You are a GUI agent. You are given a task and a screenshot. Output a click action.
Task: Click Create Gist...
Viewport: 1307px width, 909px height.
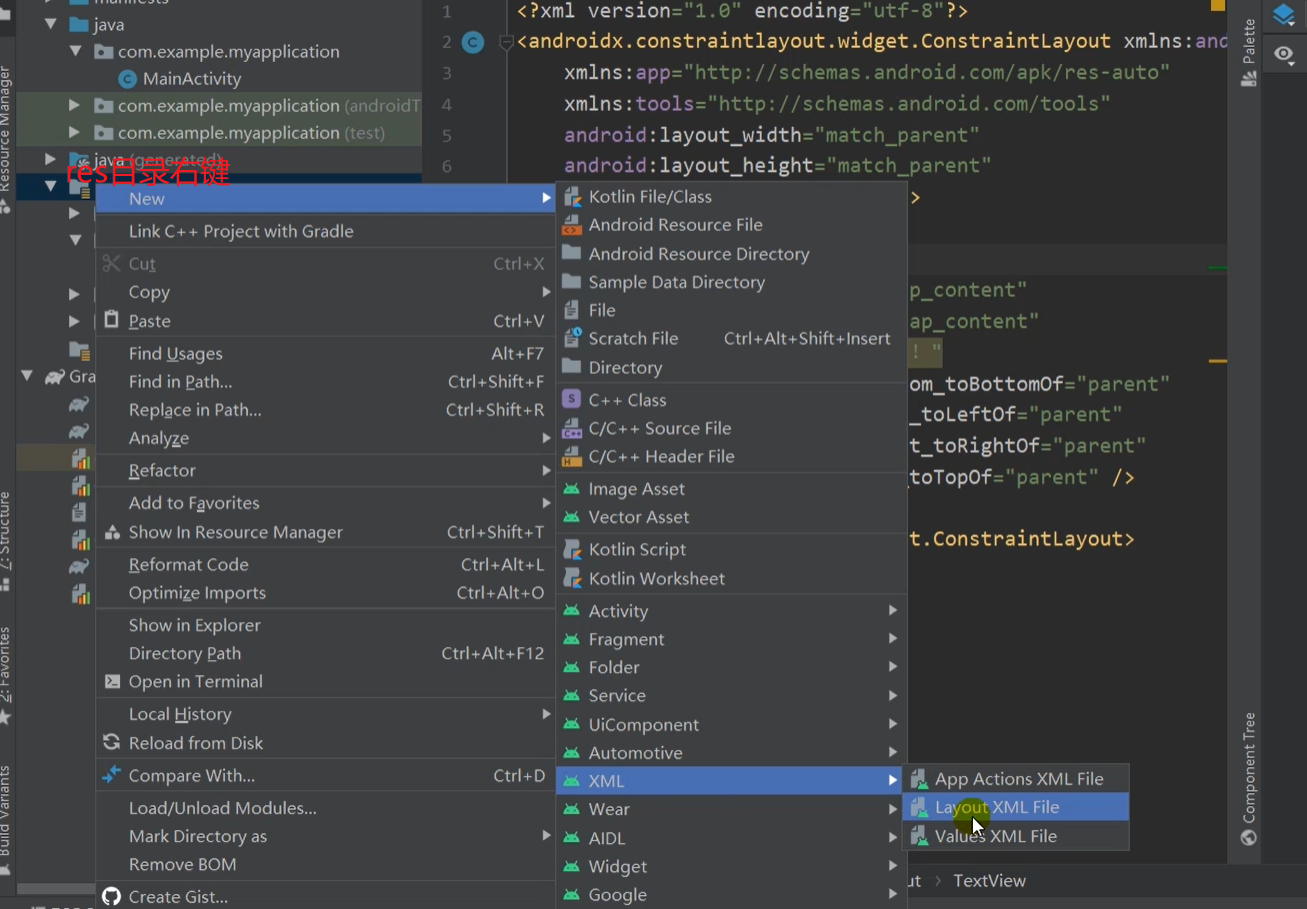[325, 897]
